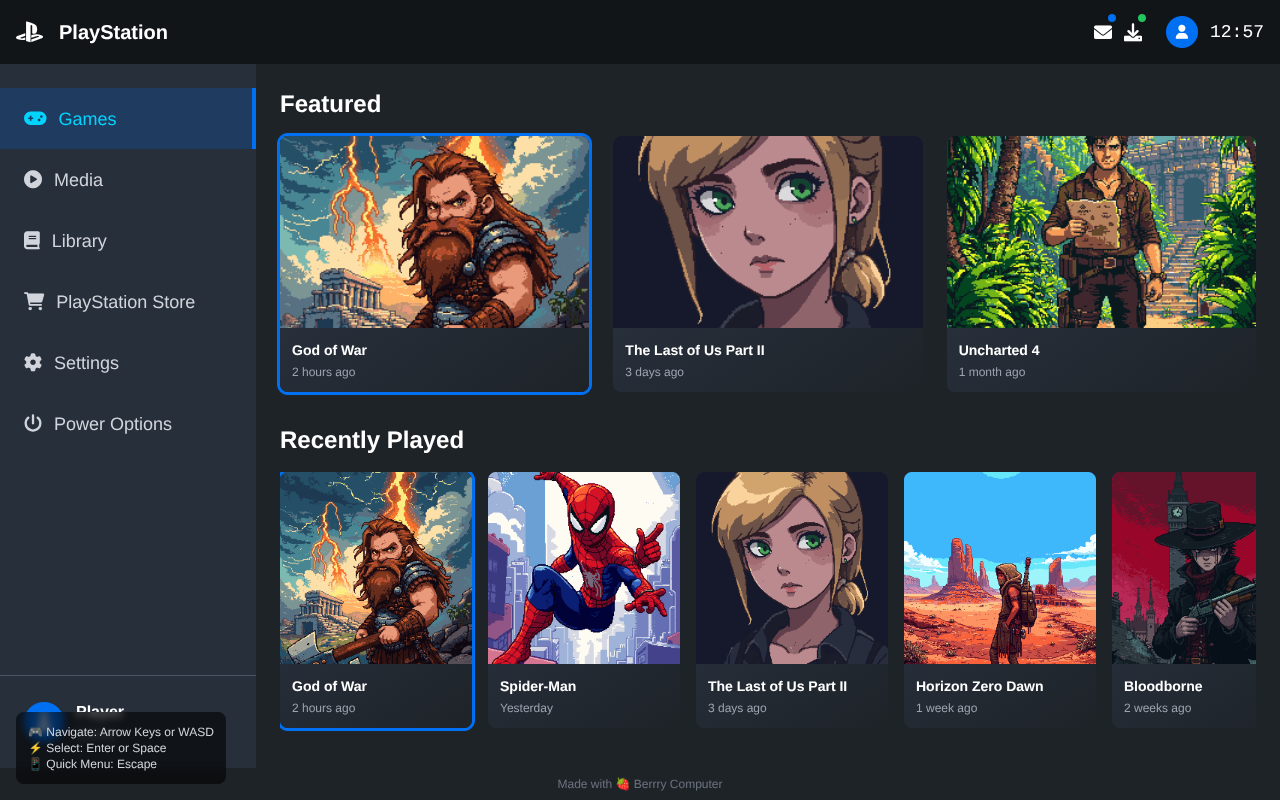Select Spider-Man under Recently Played
The height and width of the screenshot is (800, 1280).
point(584,599)
